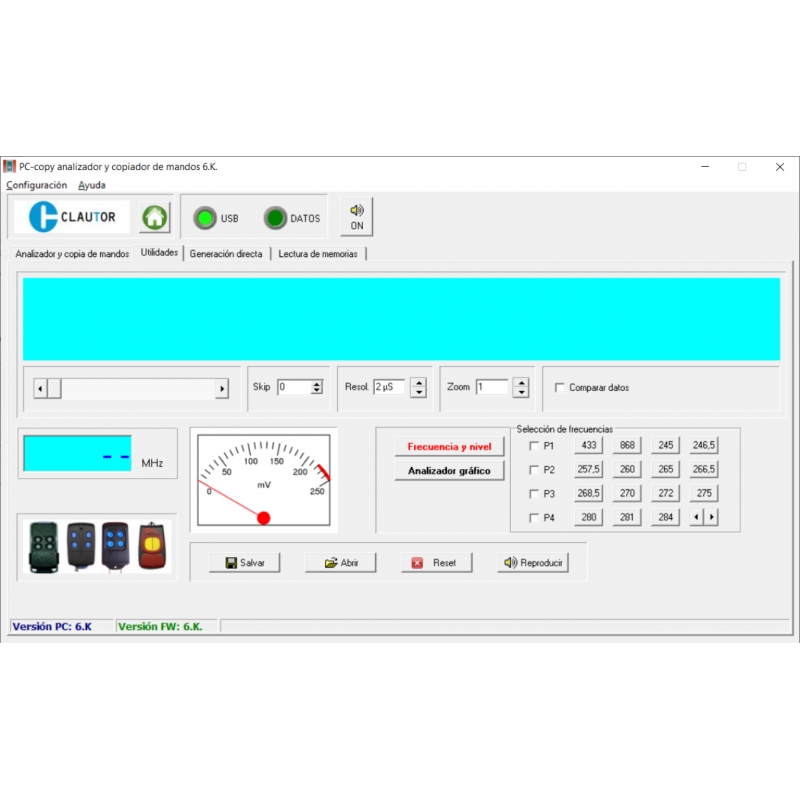Click the horizontal scrollbar thumb
This screenshot has width=800, height=800.
click(x=54, y=389)
